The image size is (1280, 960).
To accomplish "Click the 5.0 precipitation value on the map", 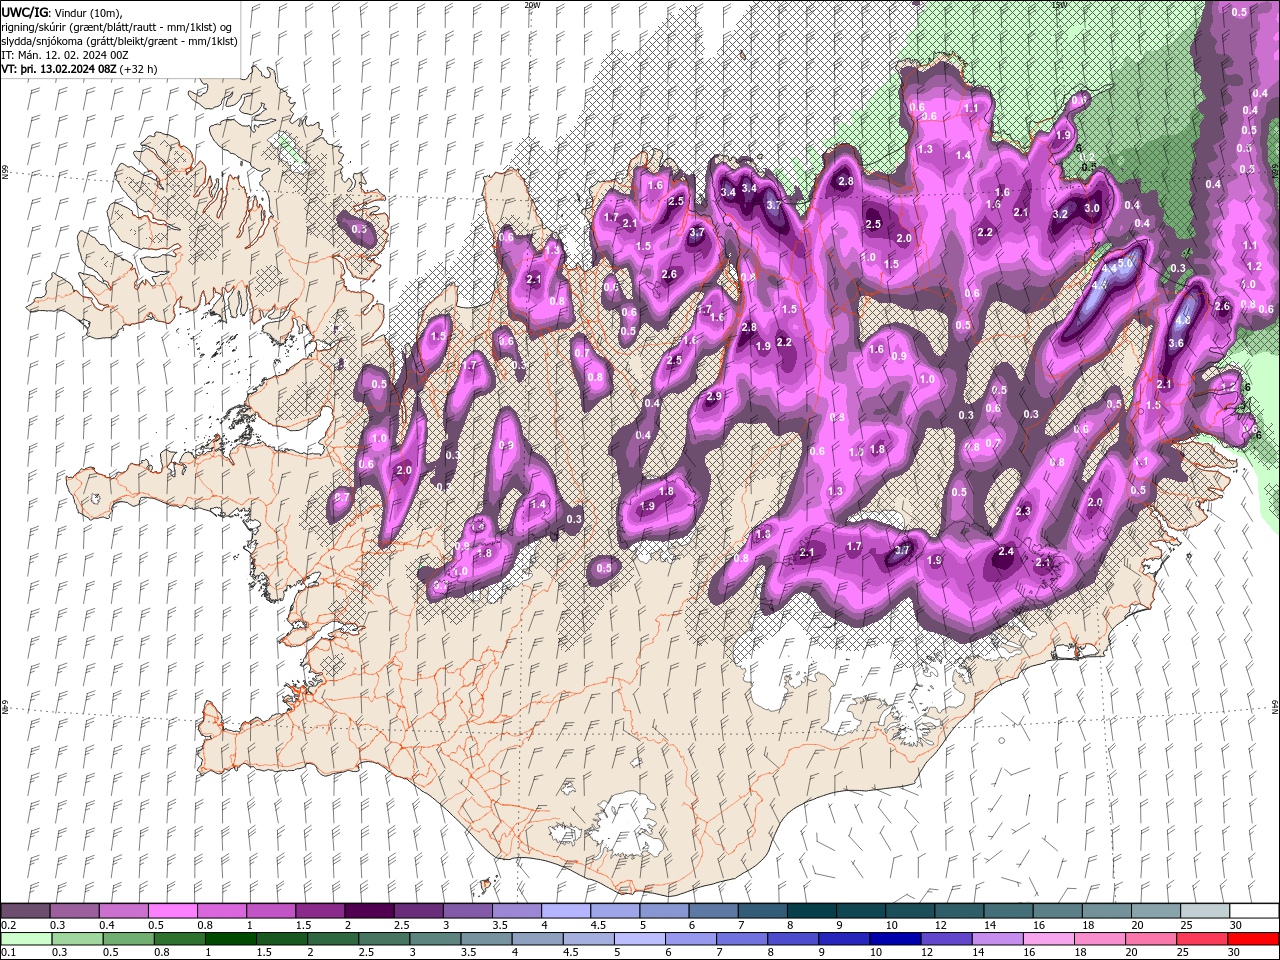I will (x=1127, y=264).
